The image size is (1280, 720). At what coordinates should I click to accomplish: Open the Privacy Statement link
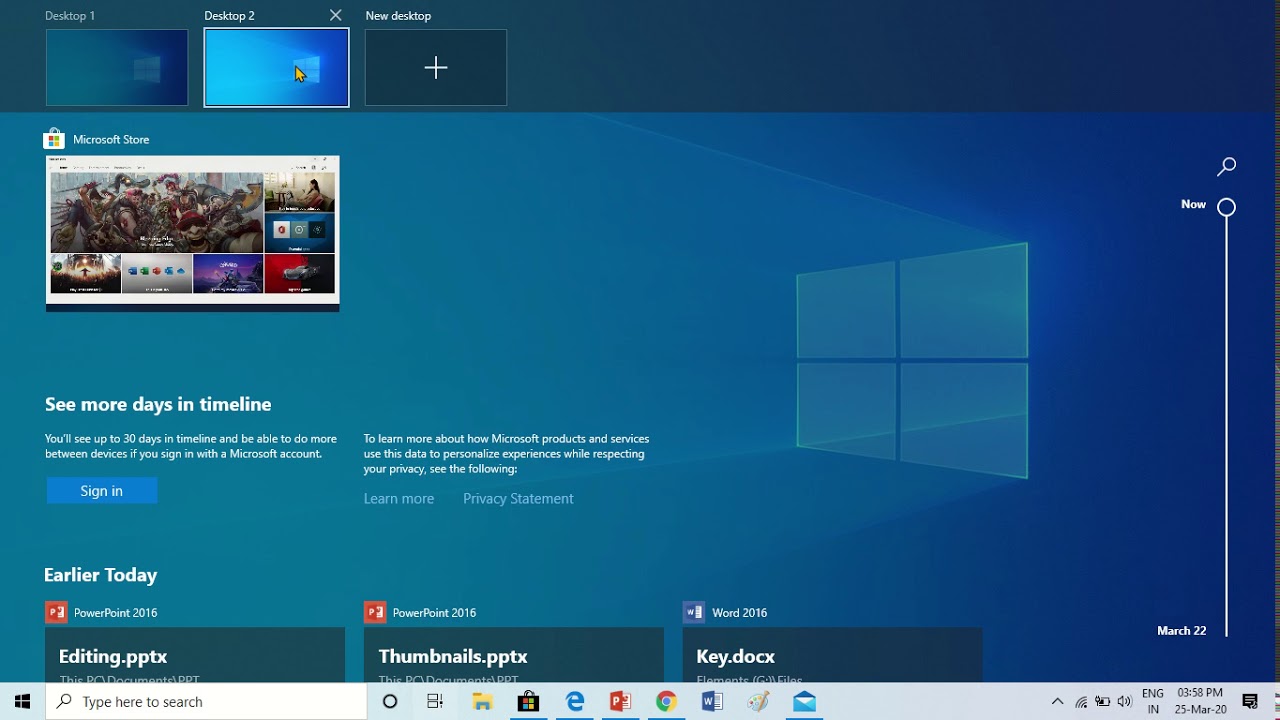[x=518, y=498]
